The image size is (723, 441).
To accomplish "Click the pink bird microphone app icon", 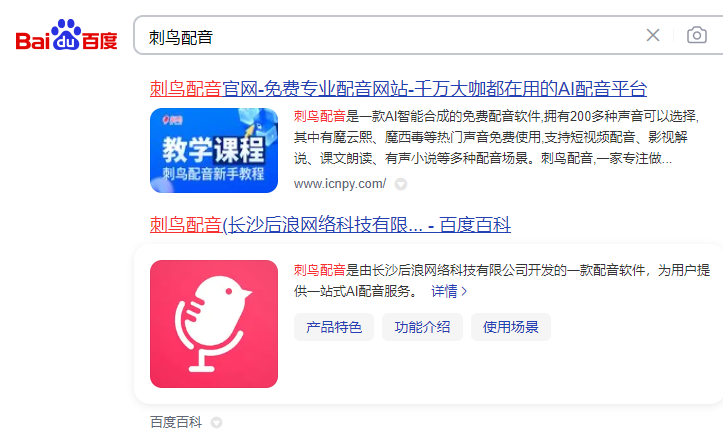I will [214, 324].
